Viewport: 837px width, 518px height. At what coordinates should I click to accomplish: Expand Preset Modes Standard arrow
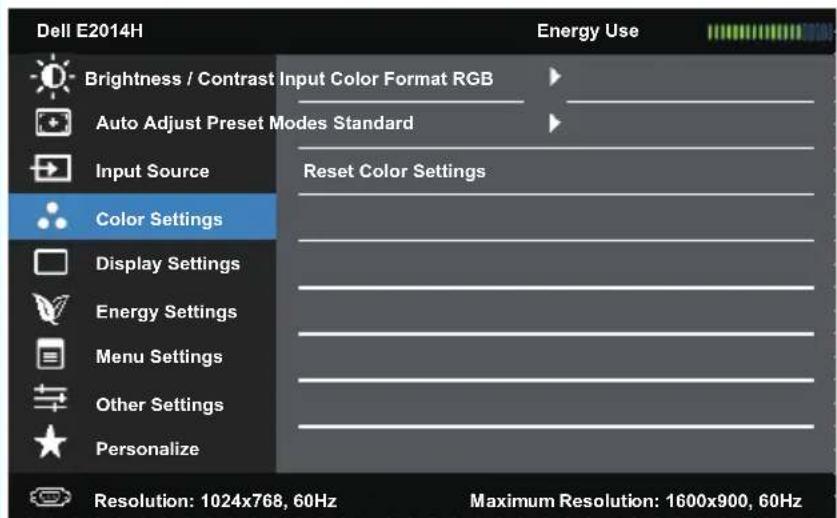click(555, 123)
